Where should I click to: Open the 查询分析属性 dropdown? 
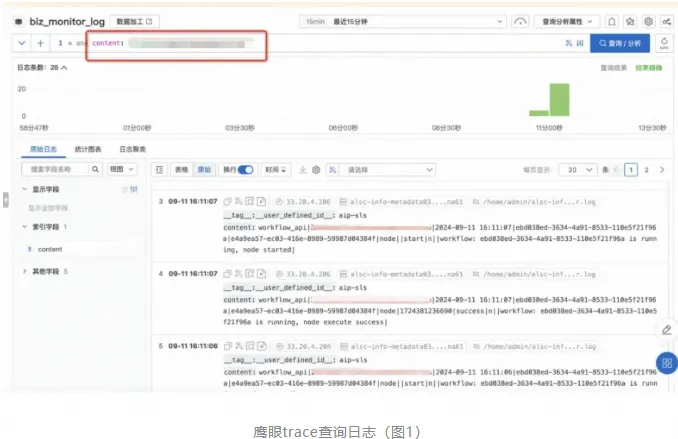[567, 22]
